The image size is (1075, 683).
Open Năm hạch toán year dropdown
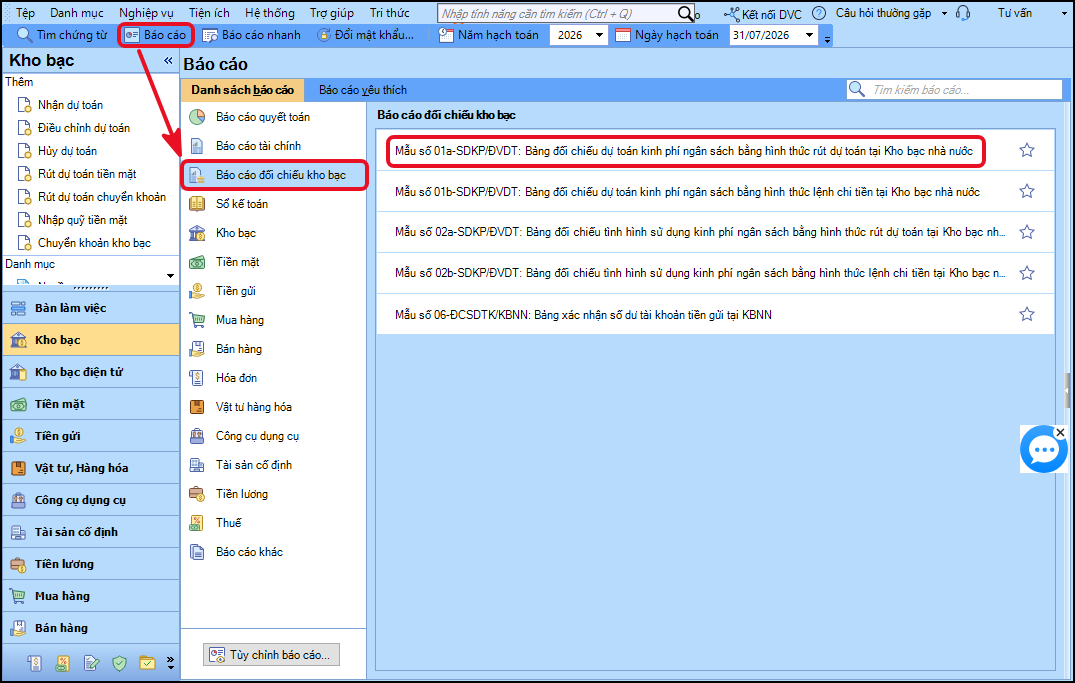[x=599, y=35]
